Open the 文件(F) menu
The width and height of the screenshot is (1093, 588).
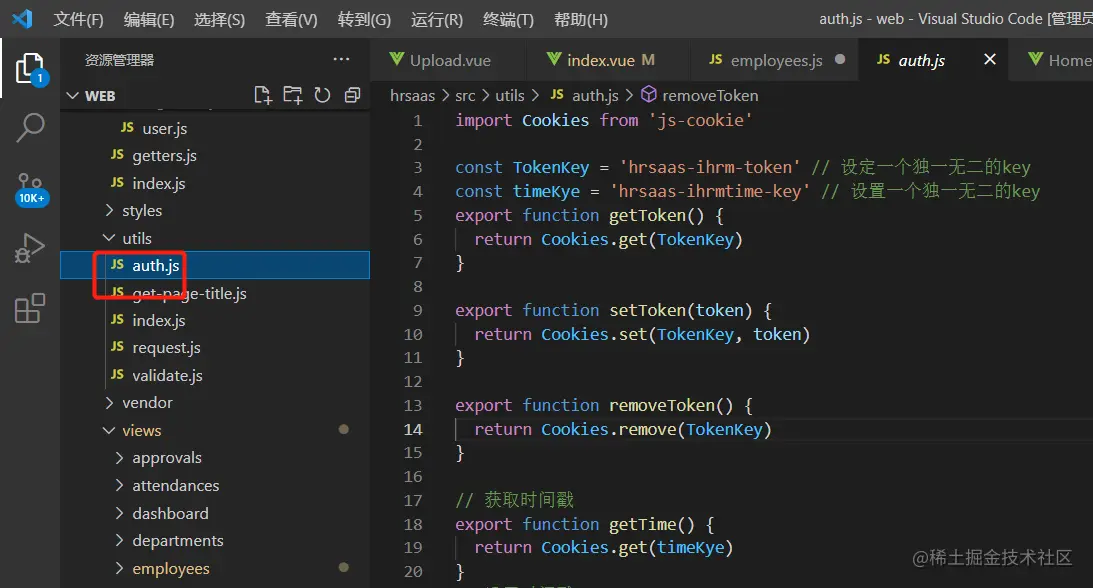tap(78, 20)
